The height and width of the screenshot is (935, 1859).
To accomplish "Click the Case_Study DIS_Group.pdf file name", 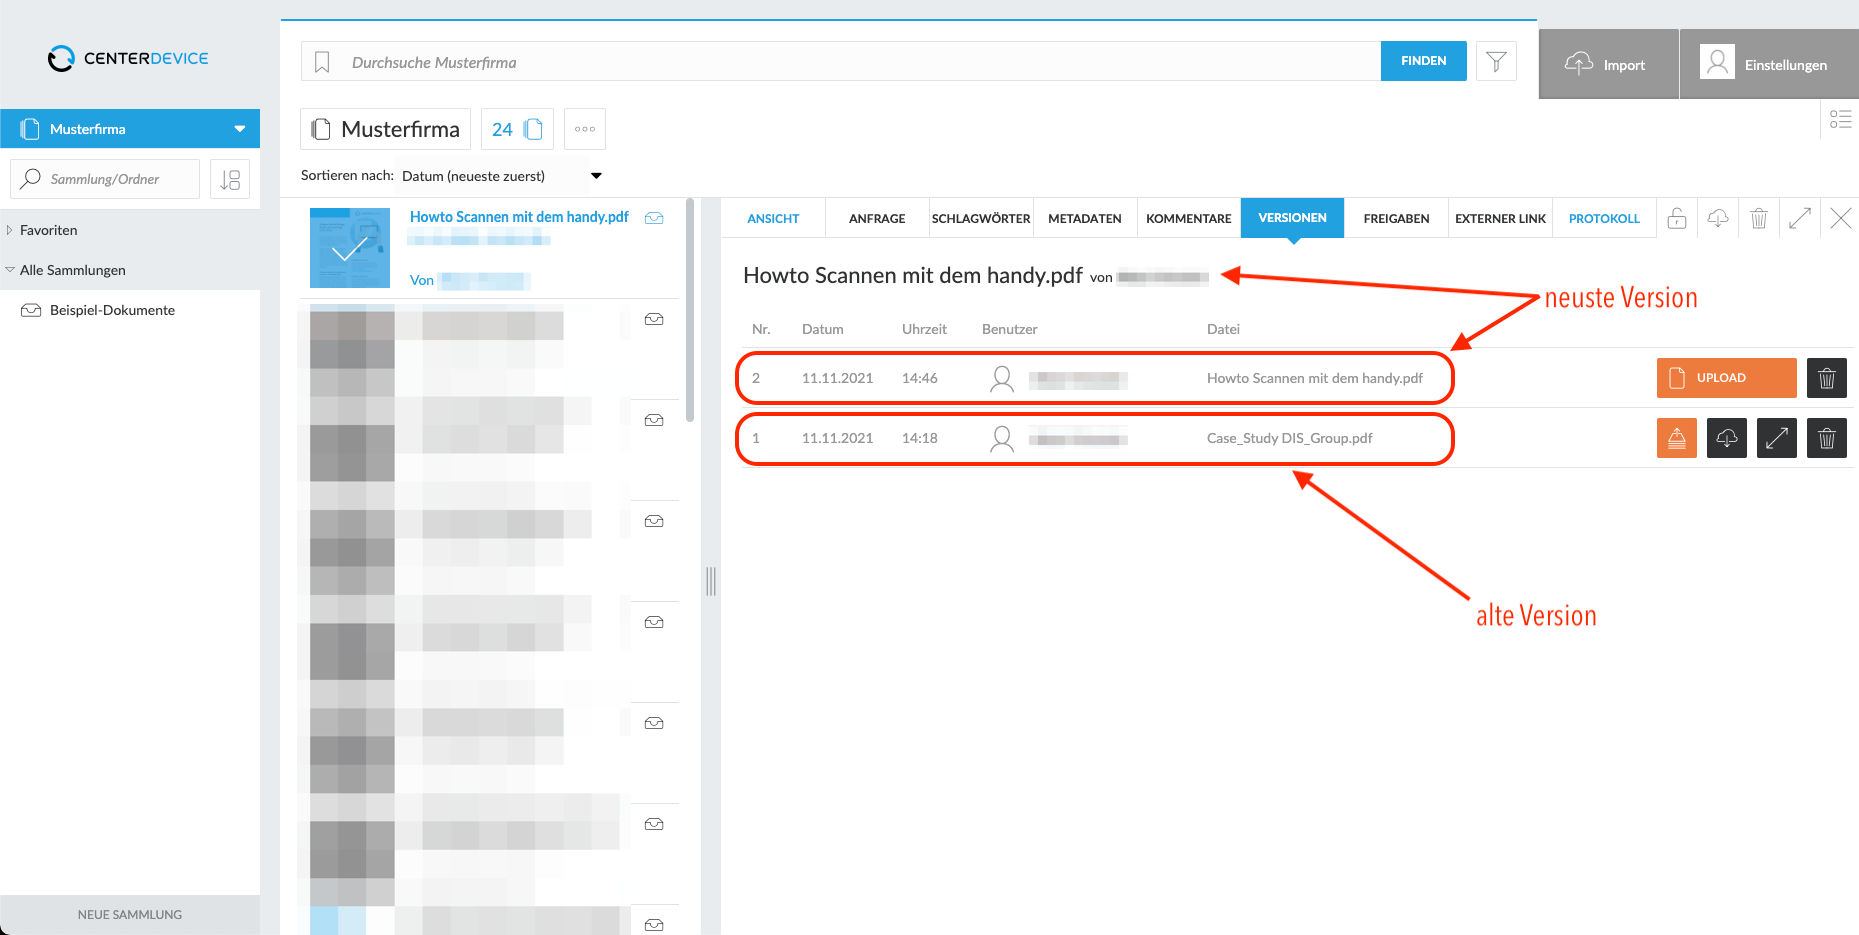I will (1289, 438).
